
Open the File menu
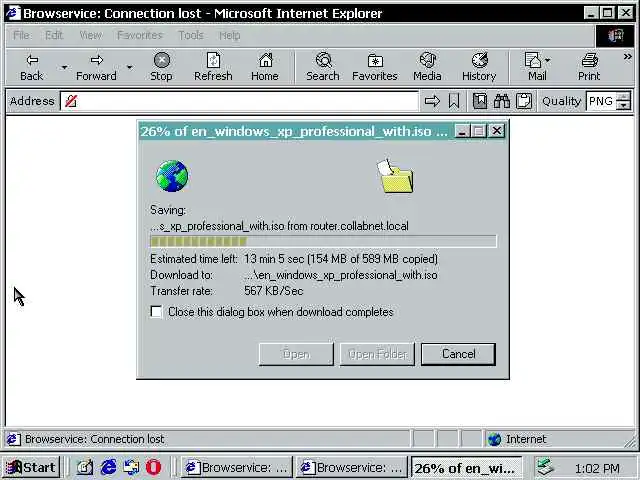coord(21,36)
